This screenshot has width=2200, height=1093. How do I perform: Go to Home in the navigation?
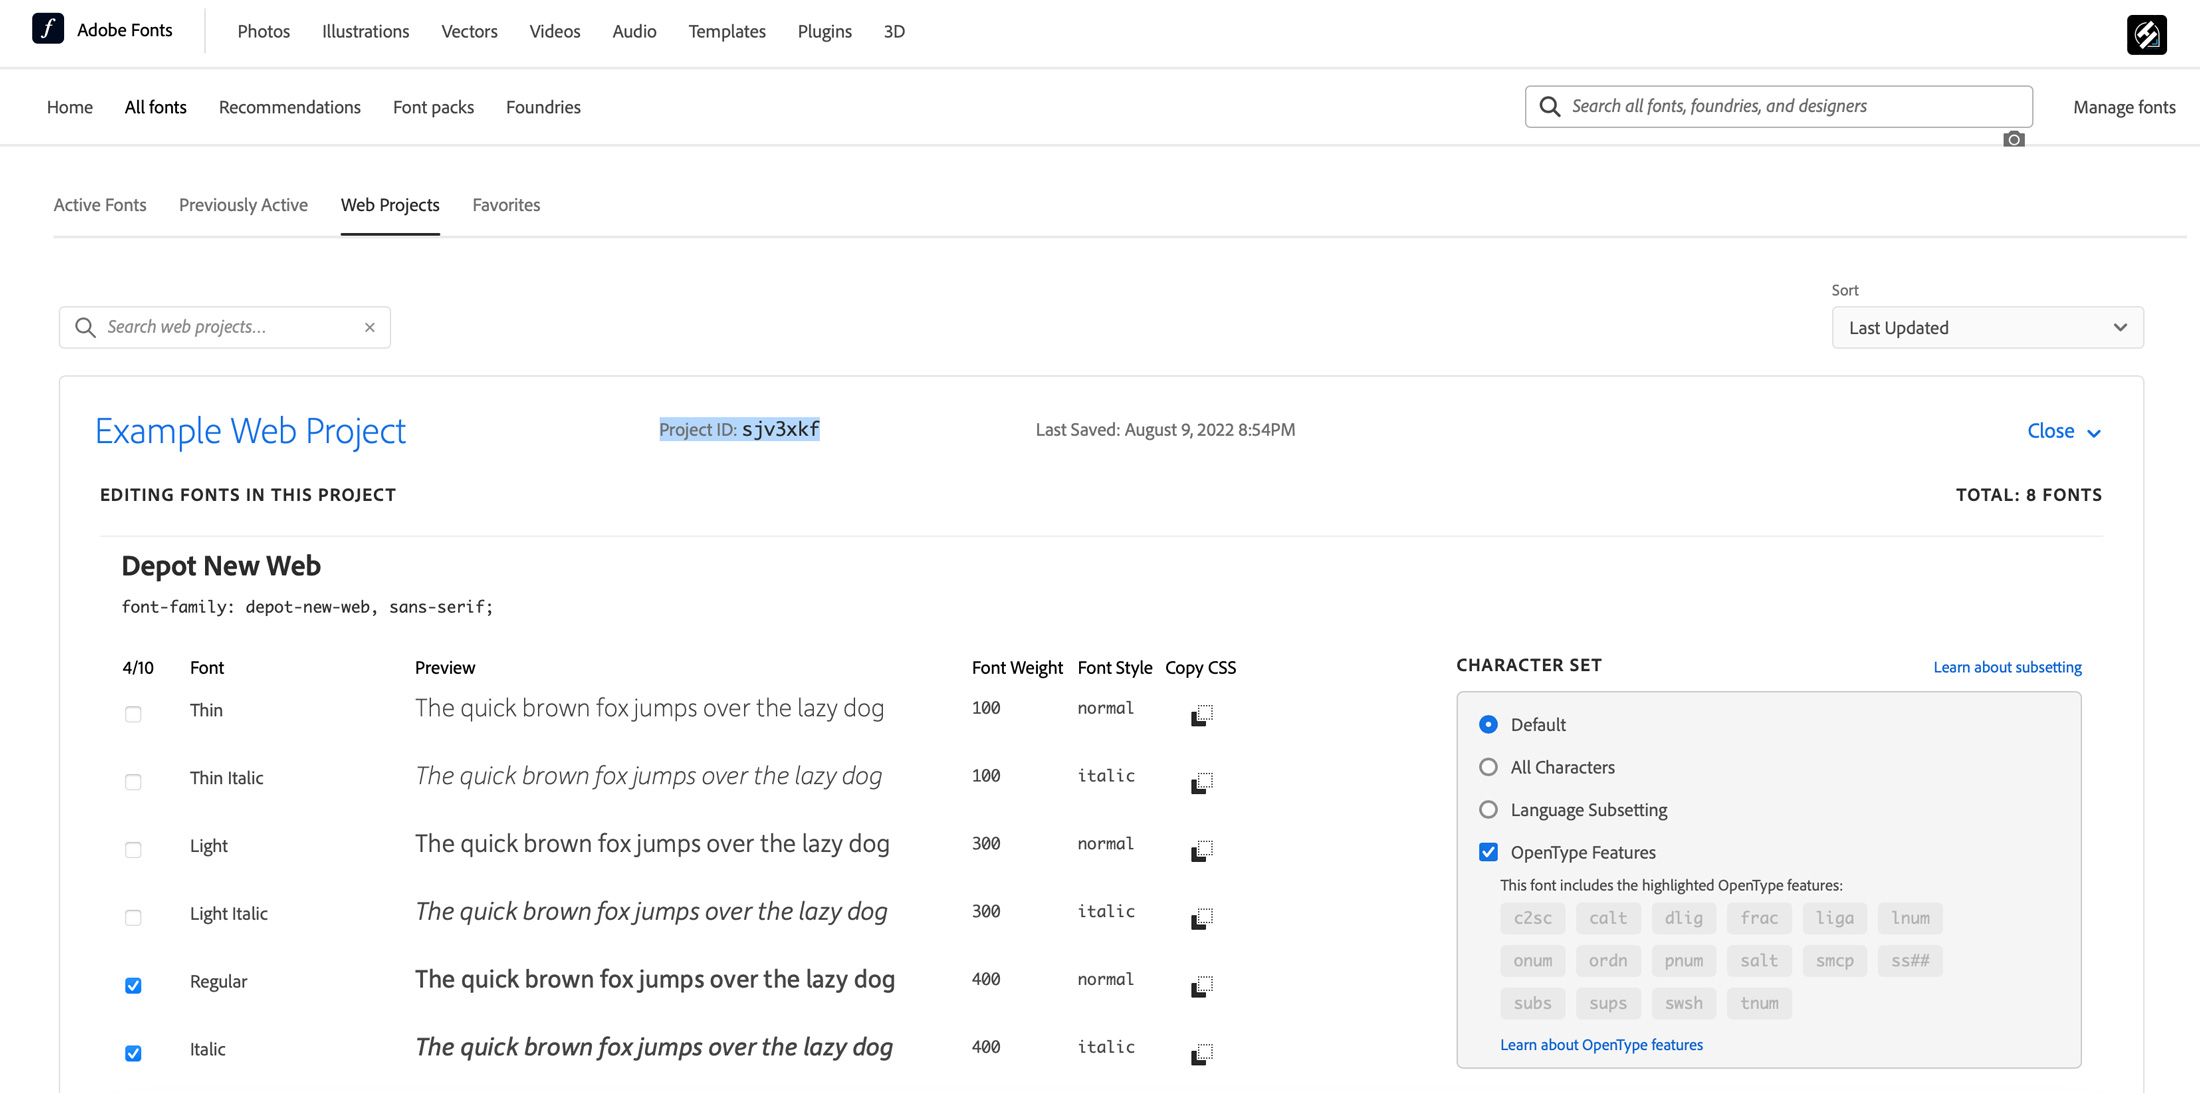(x=70, y=107)
